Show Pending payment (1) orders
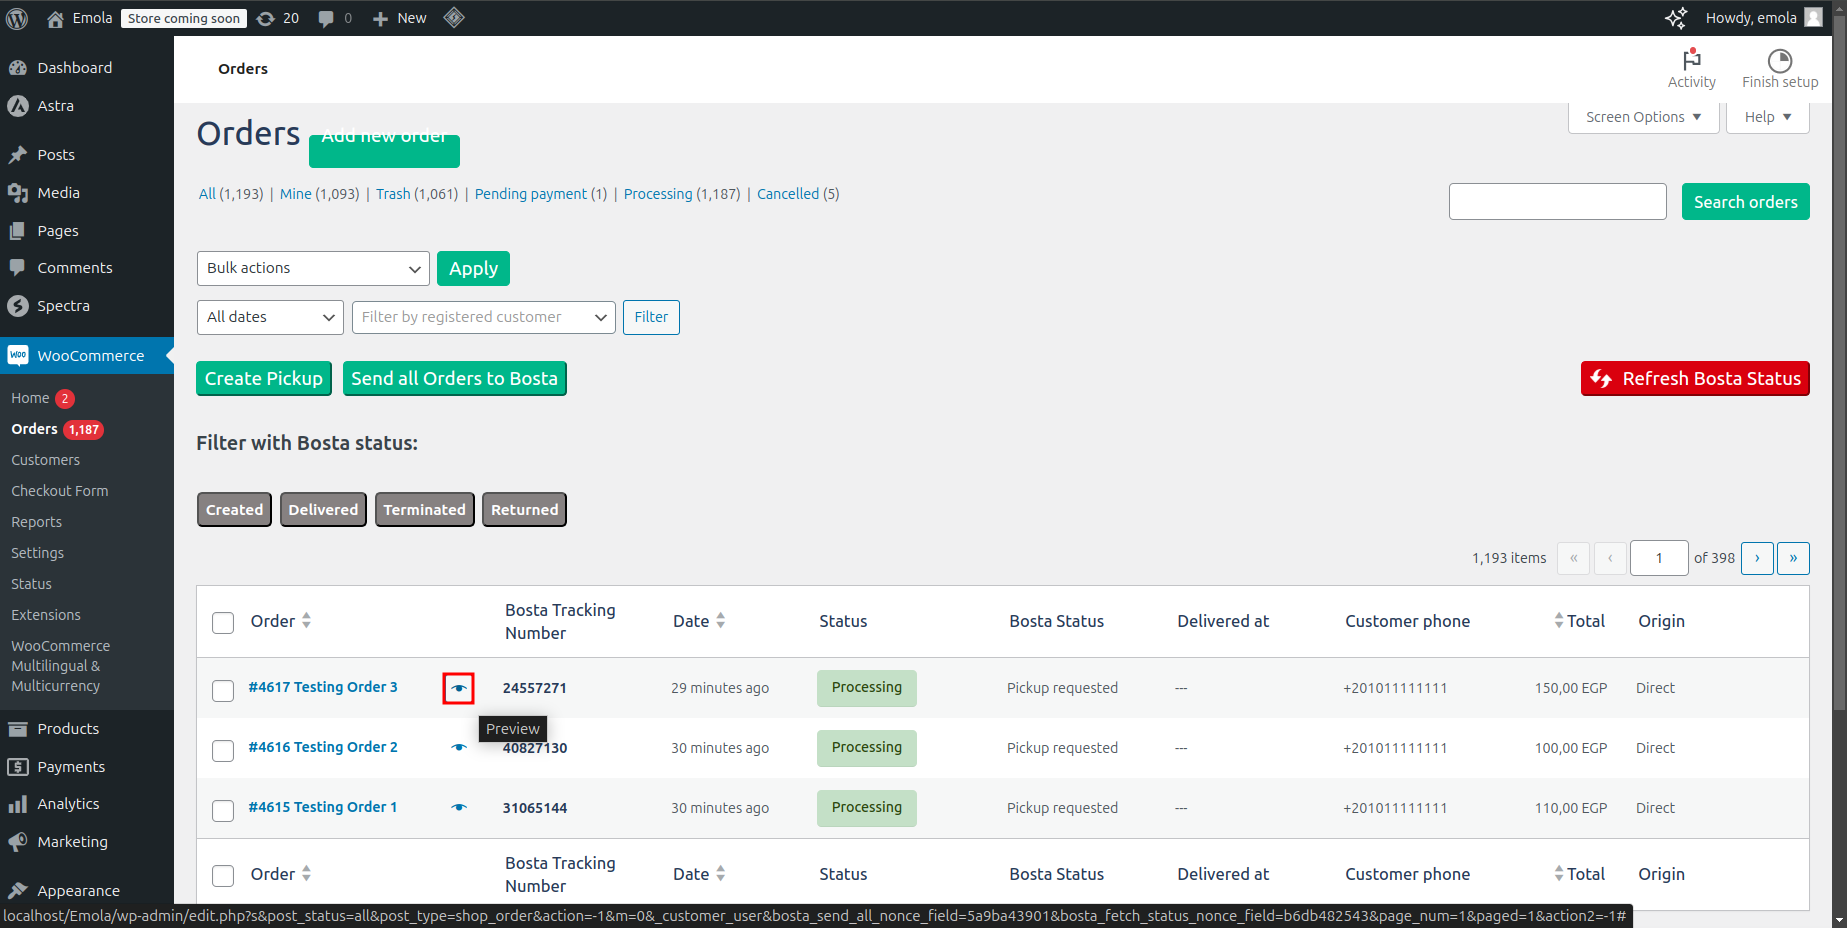 pyautogui.click(x=541, y=194)
